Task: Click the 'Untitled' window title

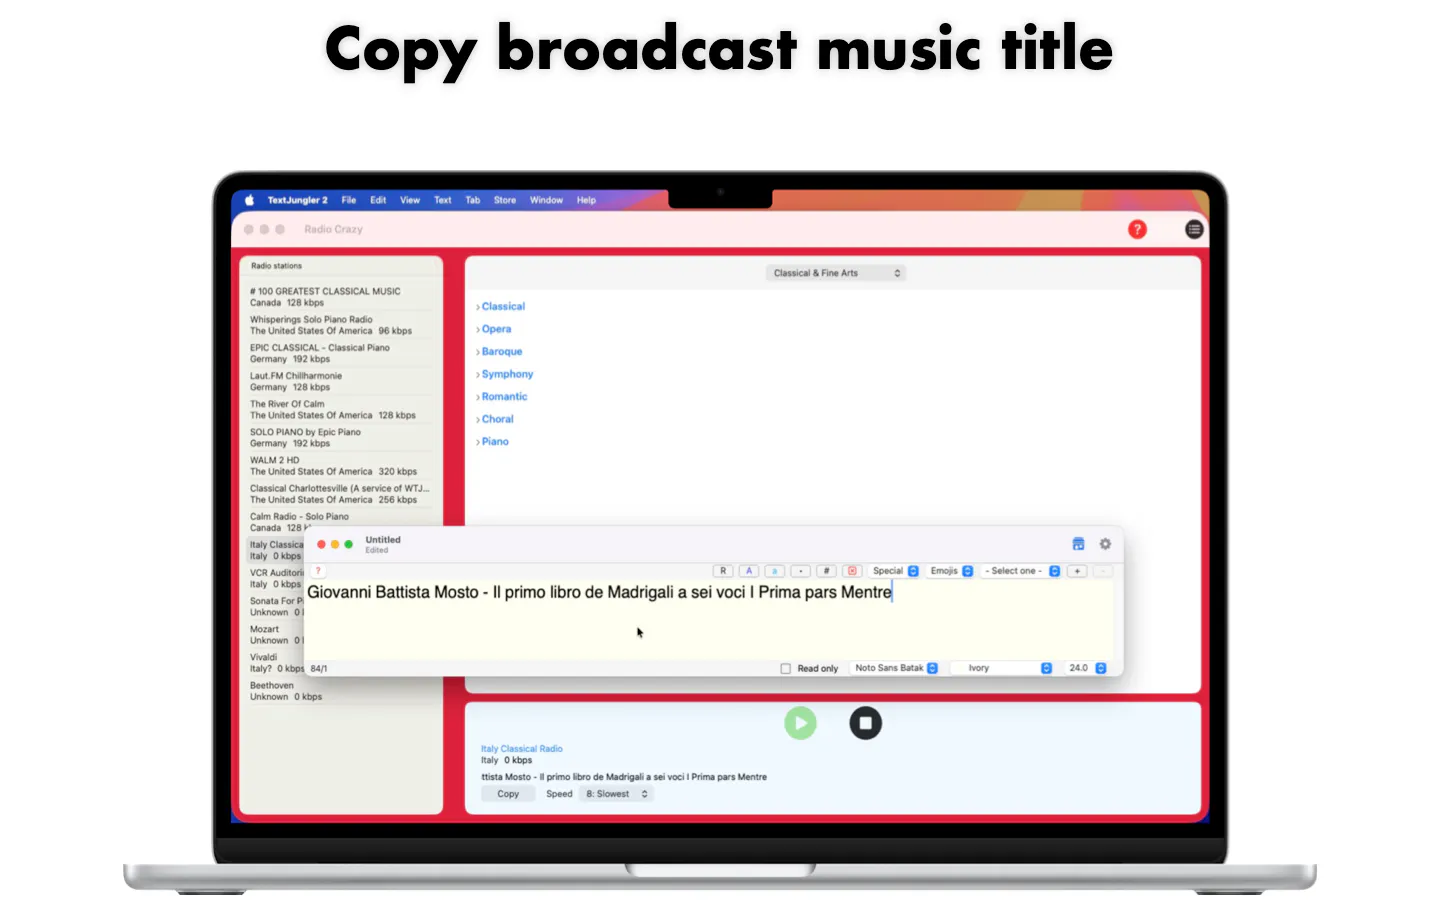Action: click(x=383, y=540)
